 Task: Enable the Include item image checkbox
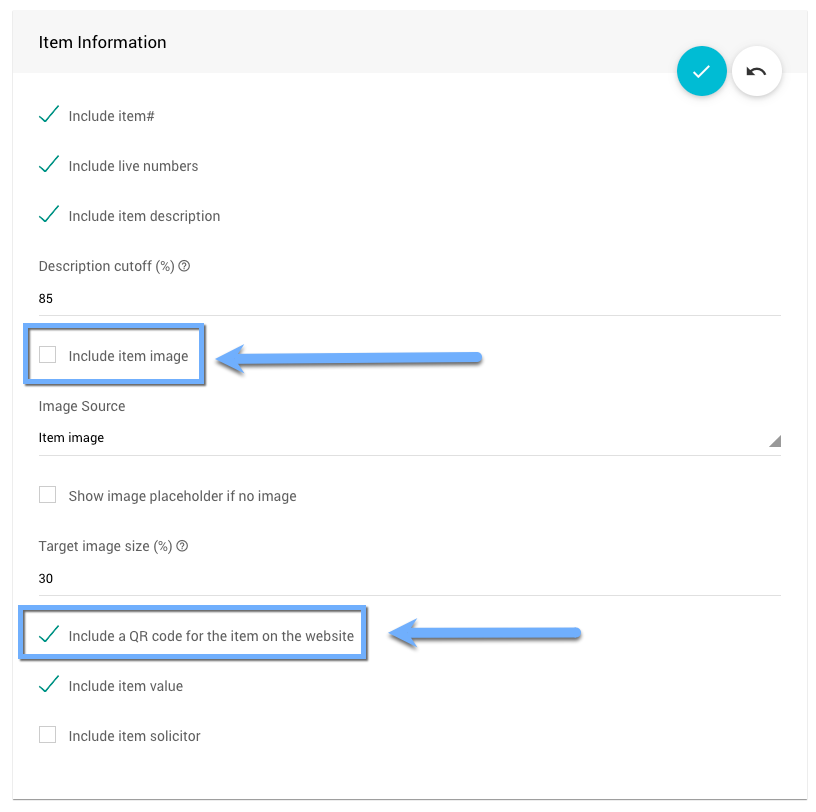(x=48, y=355)
